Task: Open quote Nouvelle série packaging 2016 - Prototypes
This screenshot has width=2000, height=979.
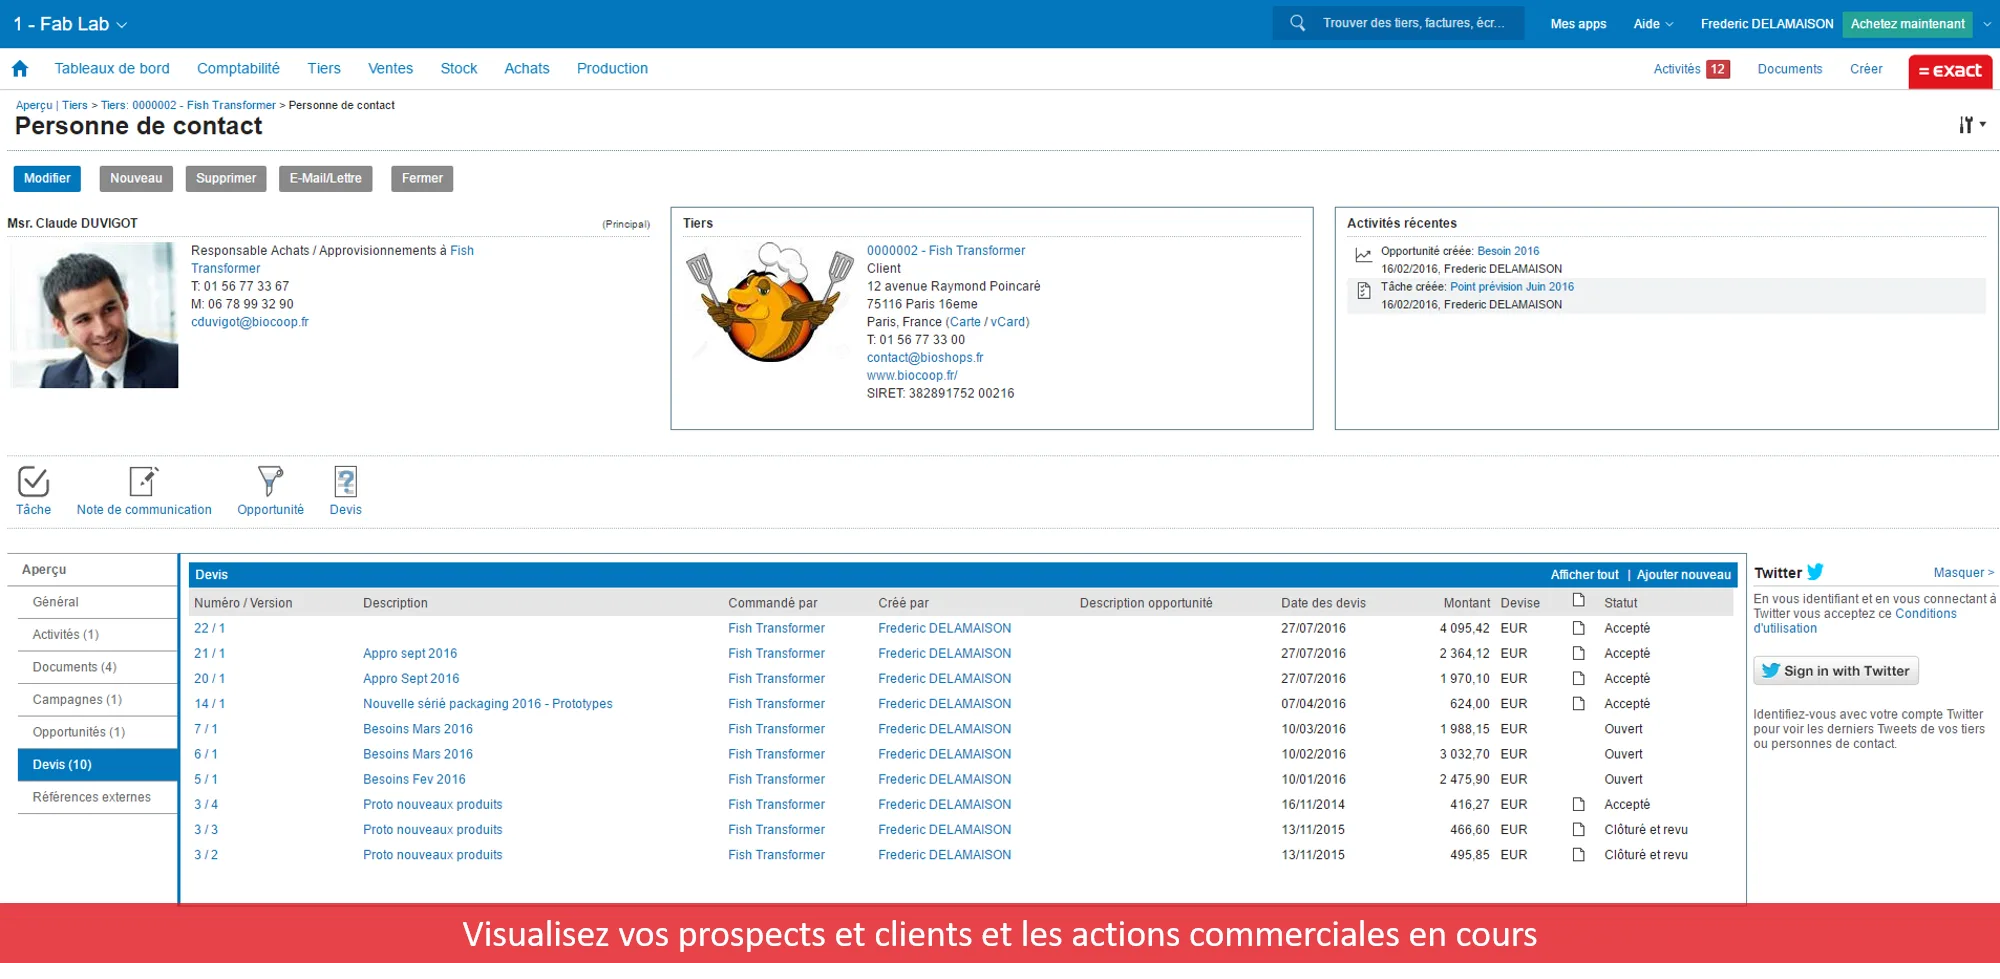Action: click(488, 705)
